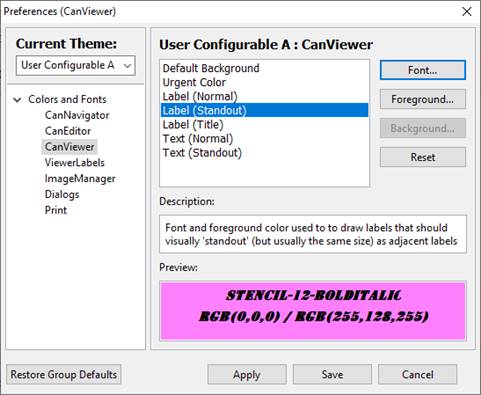Choose Label (Title) list item
The width and height of the screenshot is (481, 395).
tap(264, 125)
